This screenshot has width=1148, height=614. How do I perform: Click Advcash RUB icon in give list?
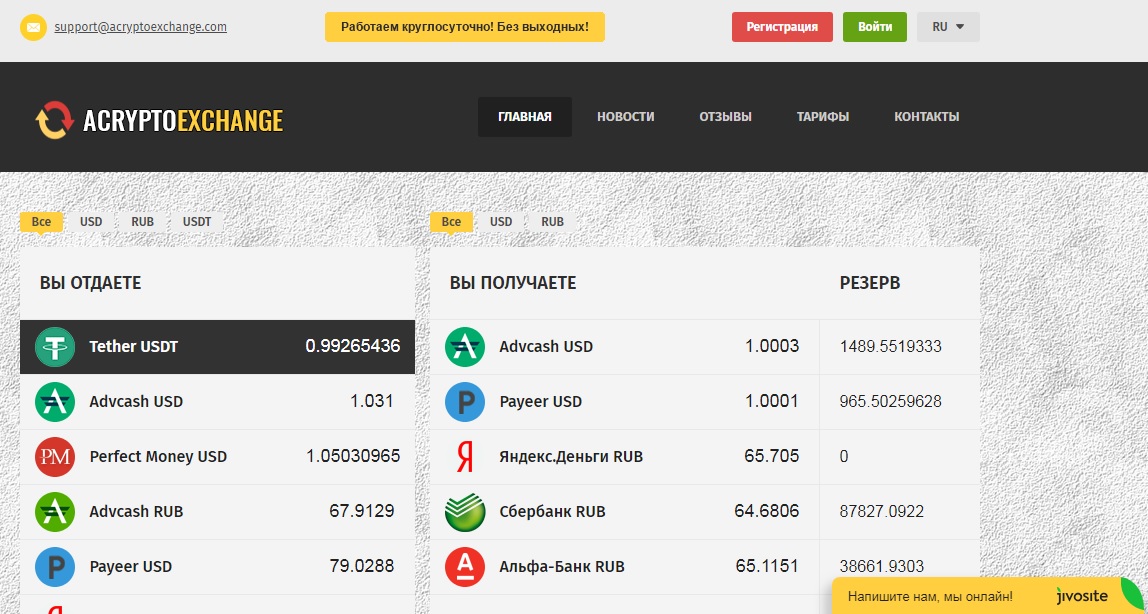pos(55,512)
